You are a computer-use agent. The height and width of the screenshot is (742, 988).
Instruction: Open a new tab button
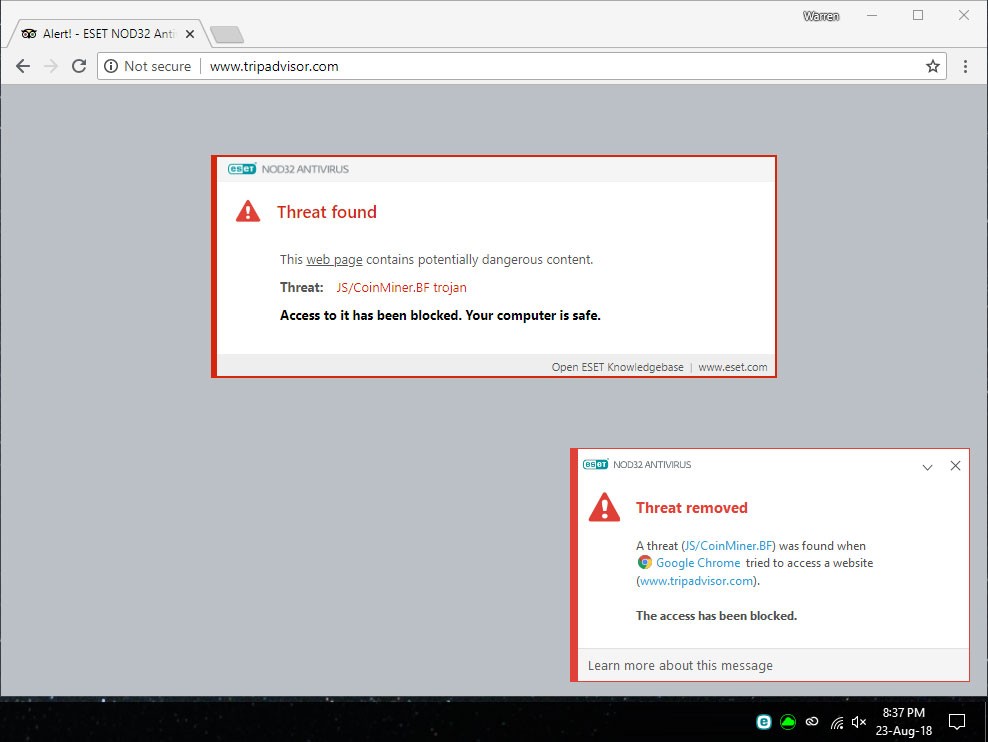227,35
